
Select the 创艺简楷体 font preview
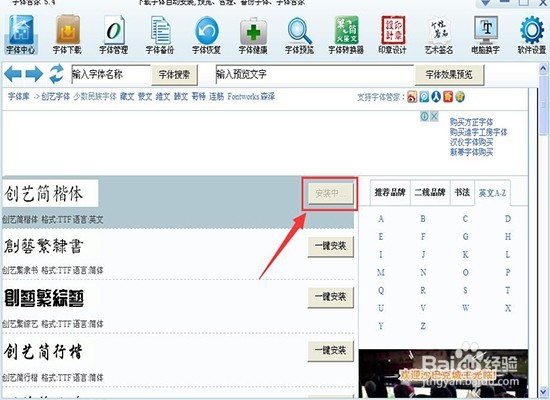(50, 193)
